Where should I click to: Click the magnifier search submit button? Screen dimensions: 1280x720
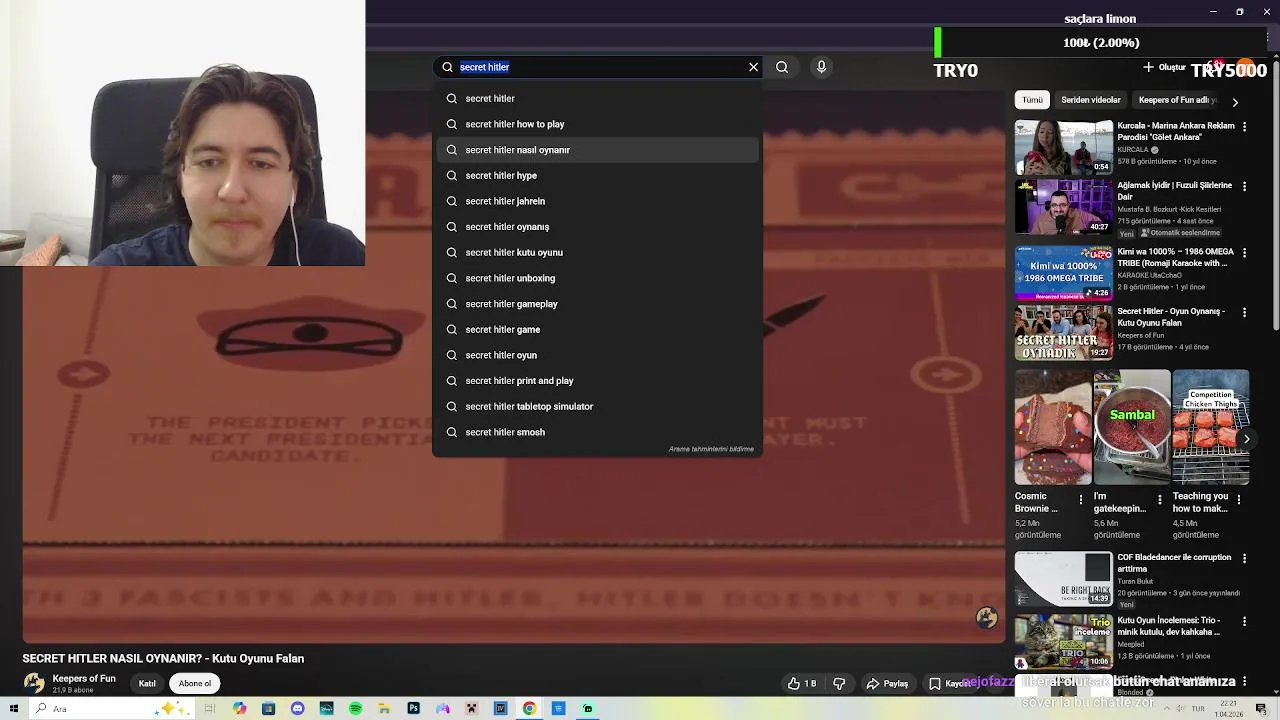(x=782, y=67)
